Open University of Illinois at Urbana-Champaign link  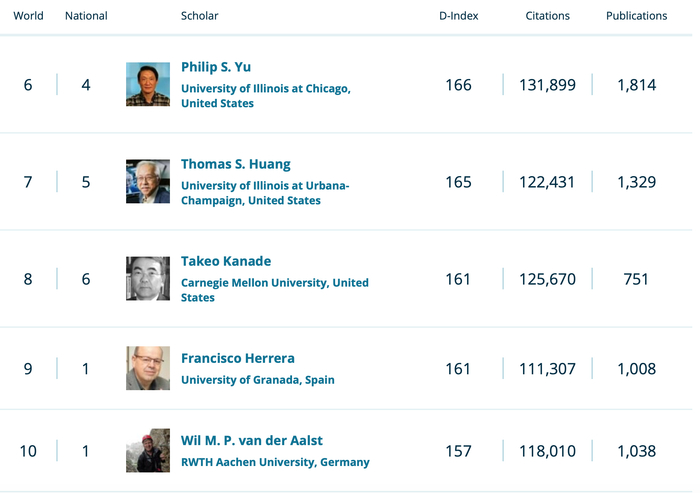click(265, 186)
